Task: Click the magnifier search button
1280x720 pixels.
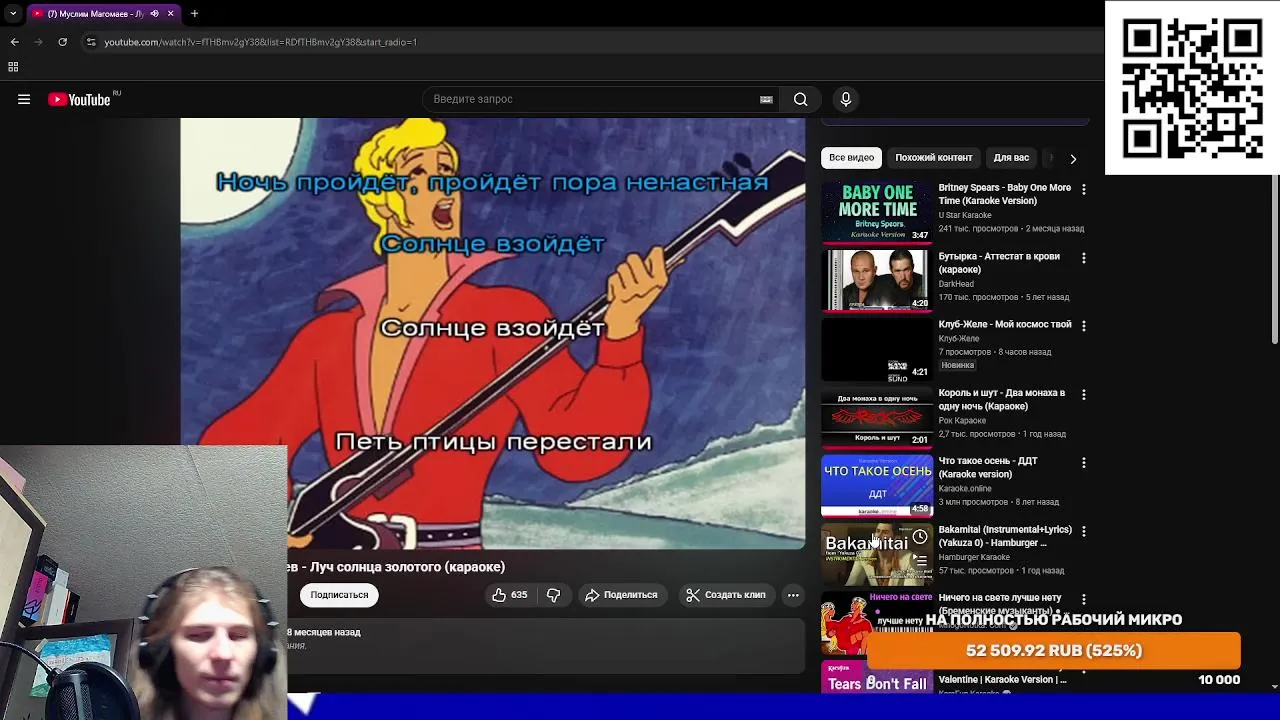Action: pos(800,99)
